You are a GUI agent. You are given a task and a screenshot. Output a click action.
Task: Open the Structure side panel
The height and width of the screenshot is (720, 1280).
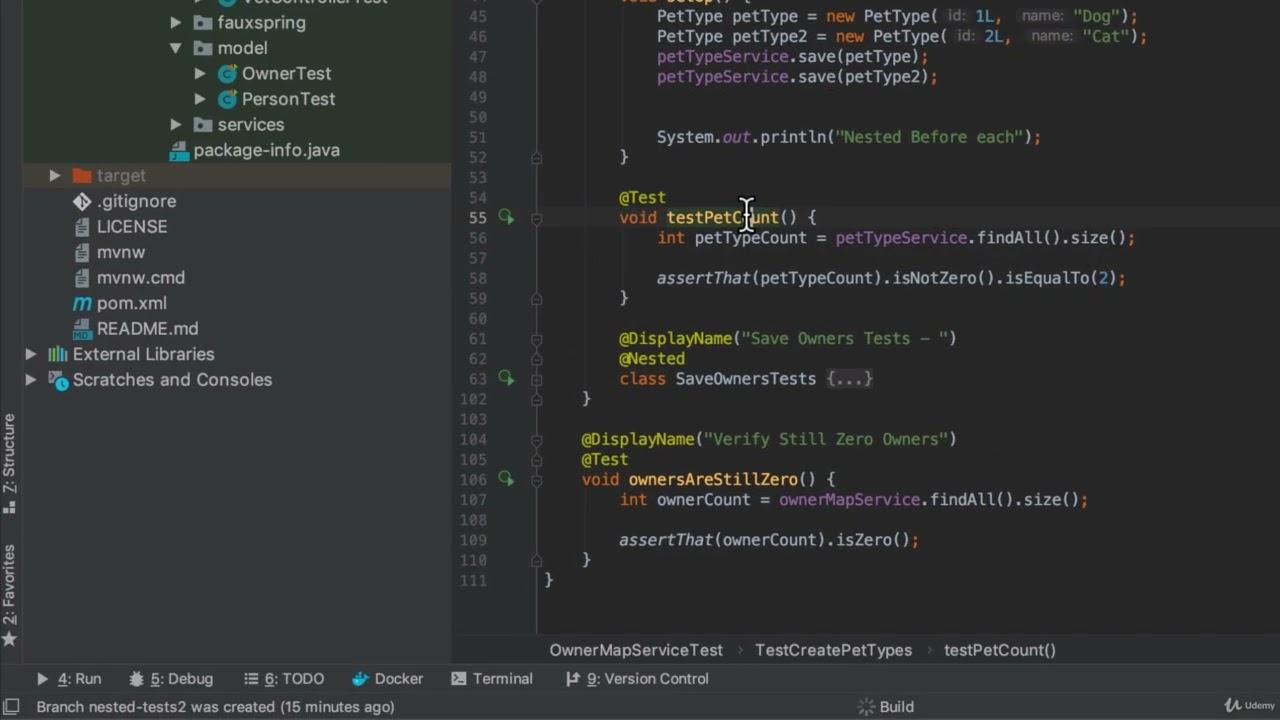pos(9,463)
